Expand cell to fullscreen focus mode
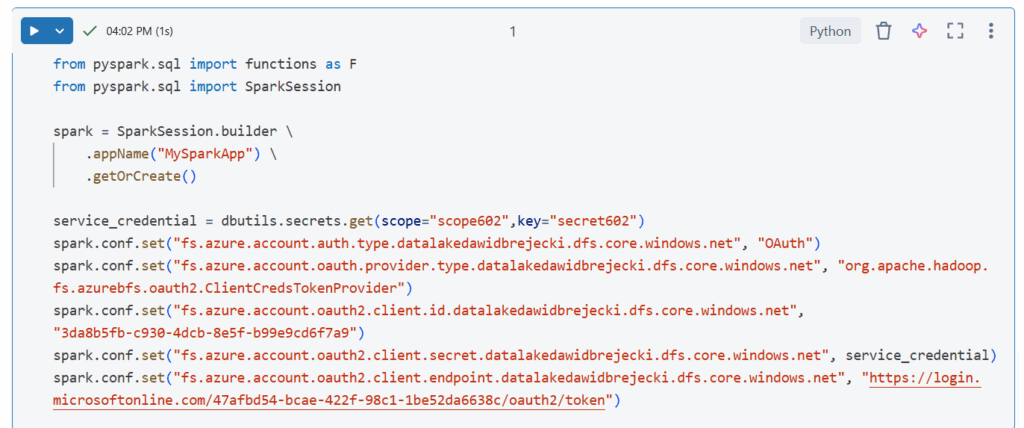Viewport: 1024px width, 428px height. tap(955, 31)
